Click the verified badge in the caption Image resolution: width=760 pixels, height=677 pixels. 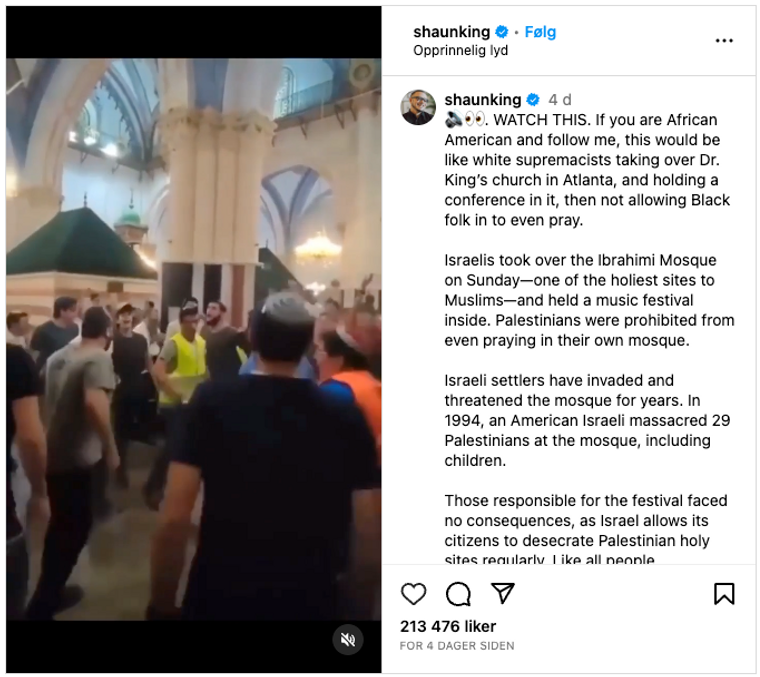tap(533, 100)
